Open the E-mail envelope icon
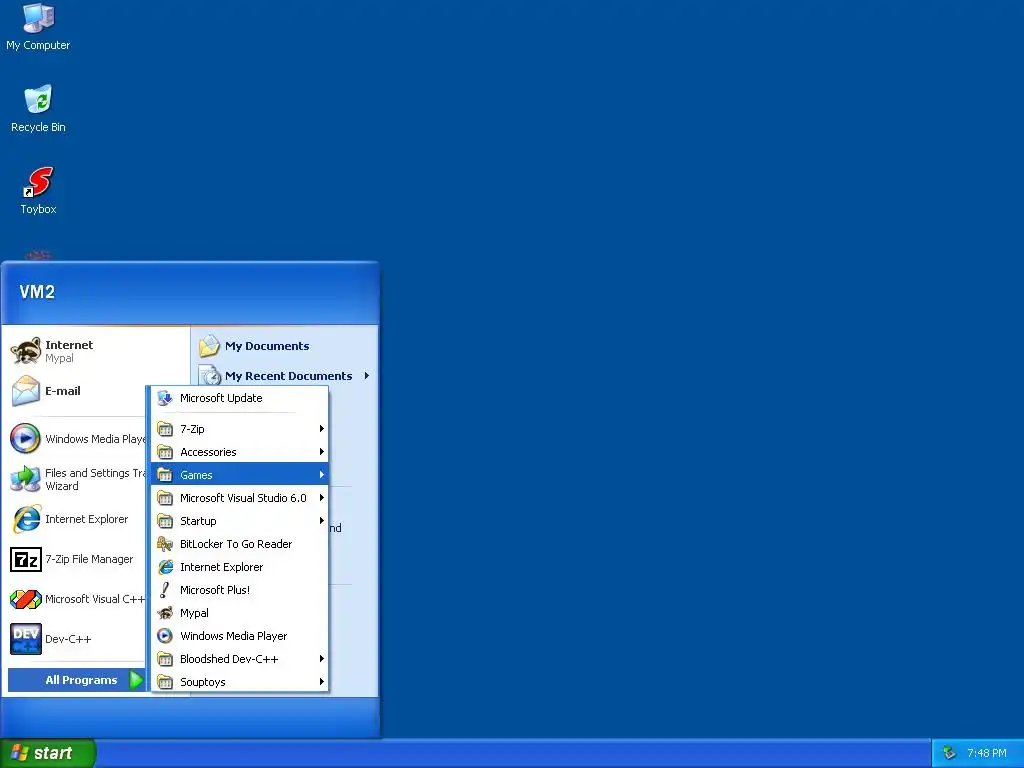 click(x=26, y=391)
